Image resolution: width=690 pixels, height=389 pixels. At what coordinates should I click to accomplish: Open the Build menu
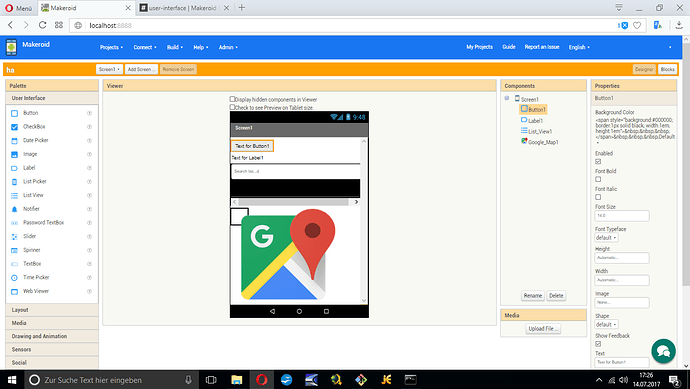pyautogui.click(x=175, y=47)
